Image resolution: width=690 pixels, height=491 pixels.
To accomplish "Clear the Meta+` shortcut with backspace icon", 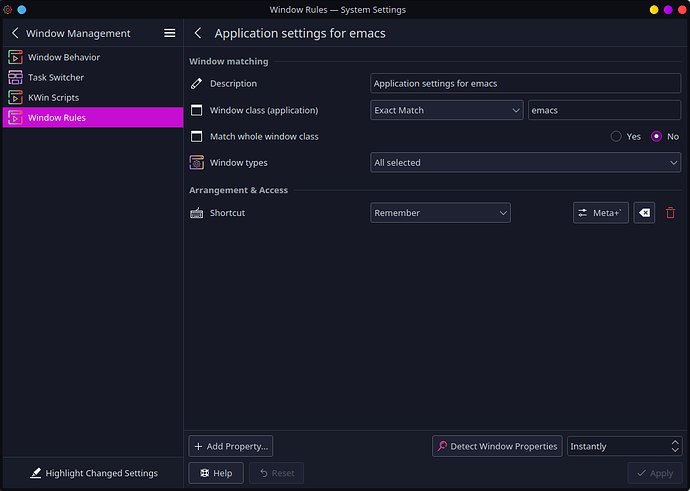I will (644, 213).
